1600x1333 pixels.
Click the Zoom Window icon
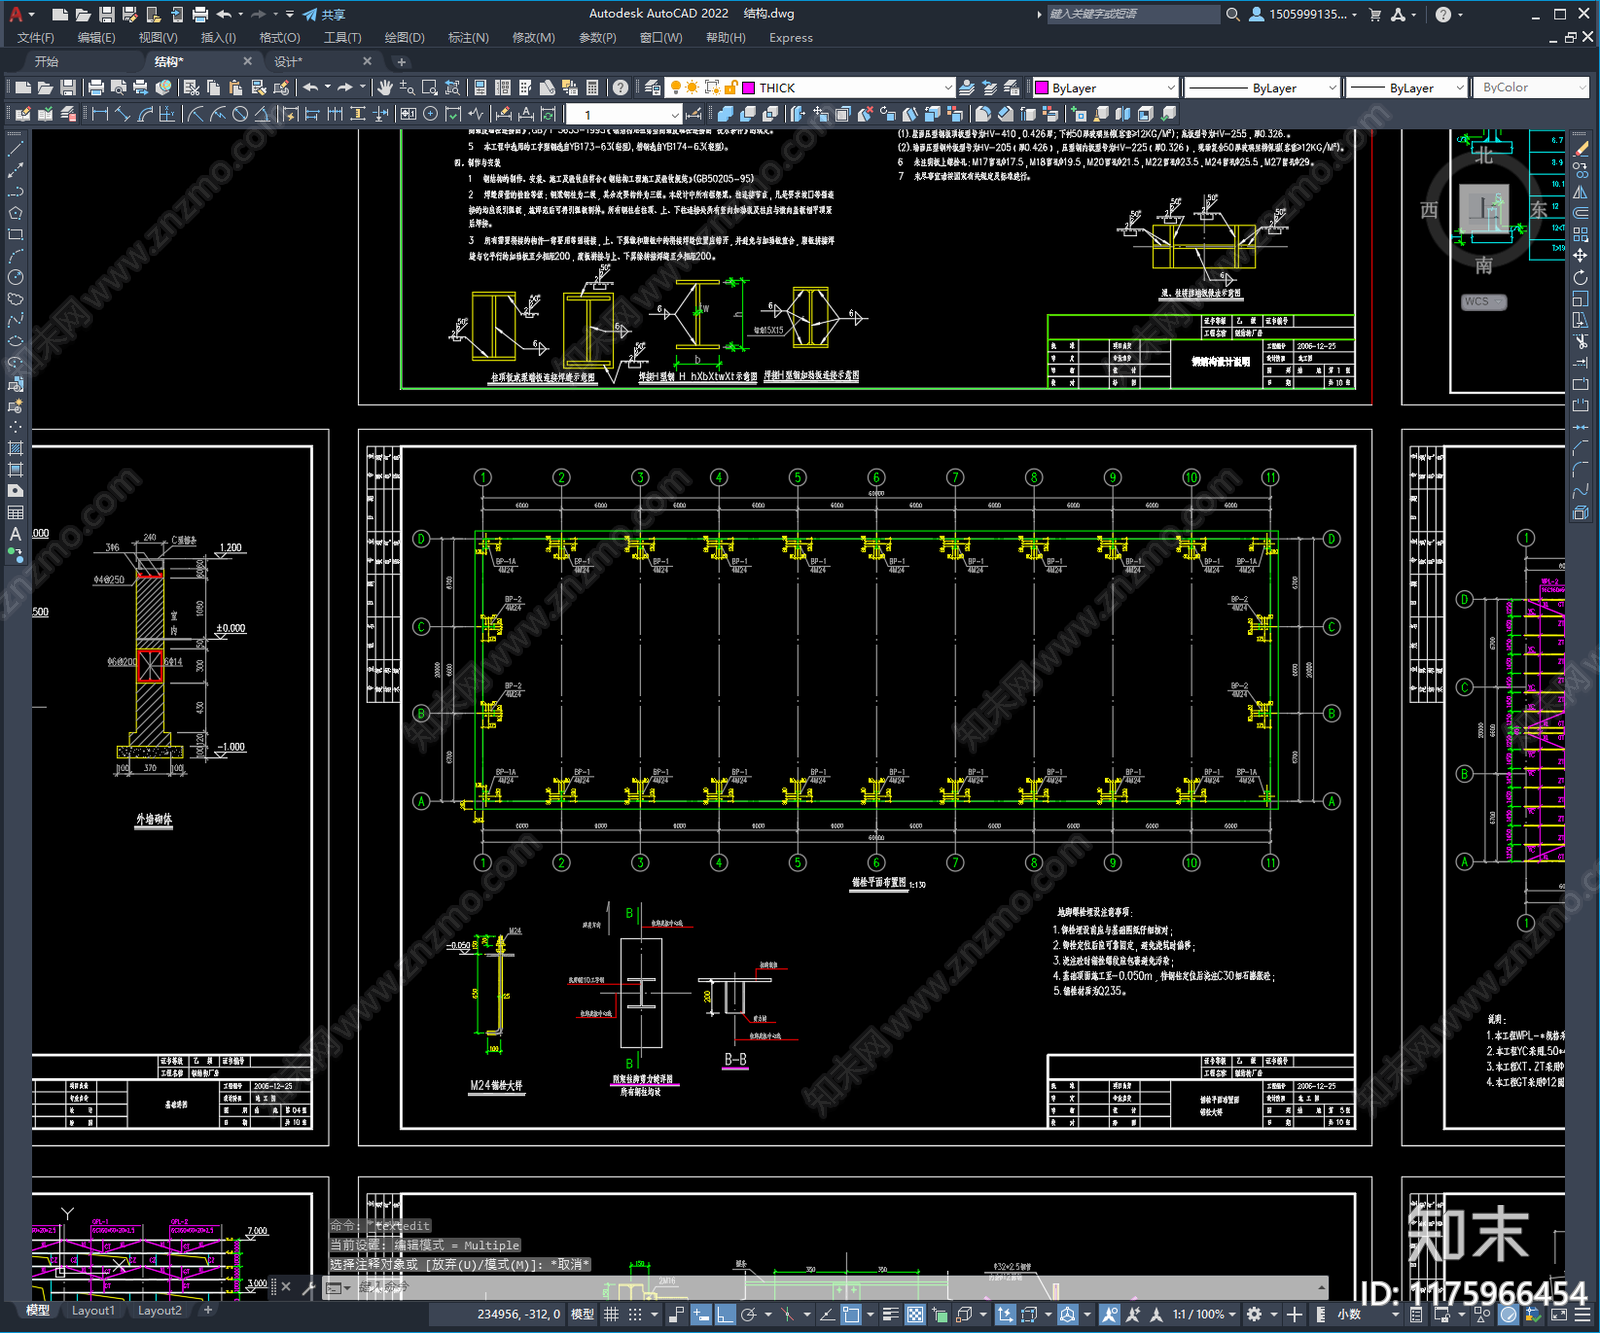pos(429,88)
